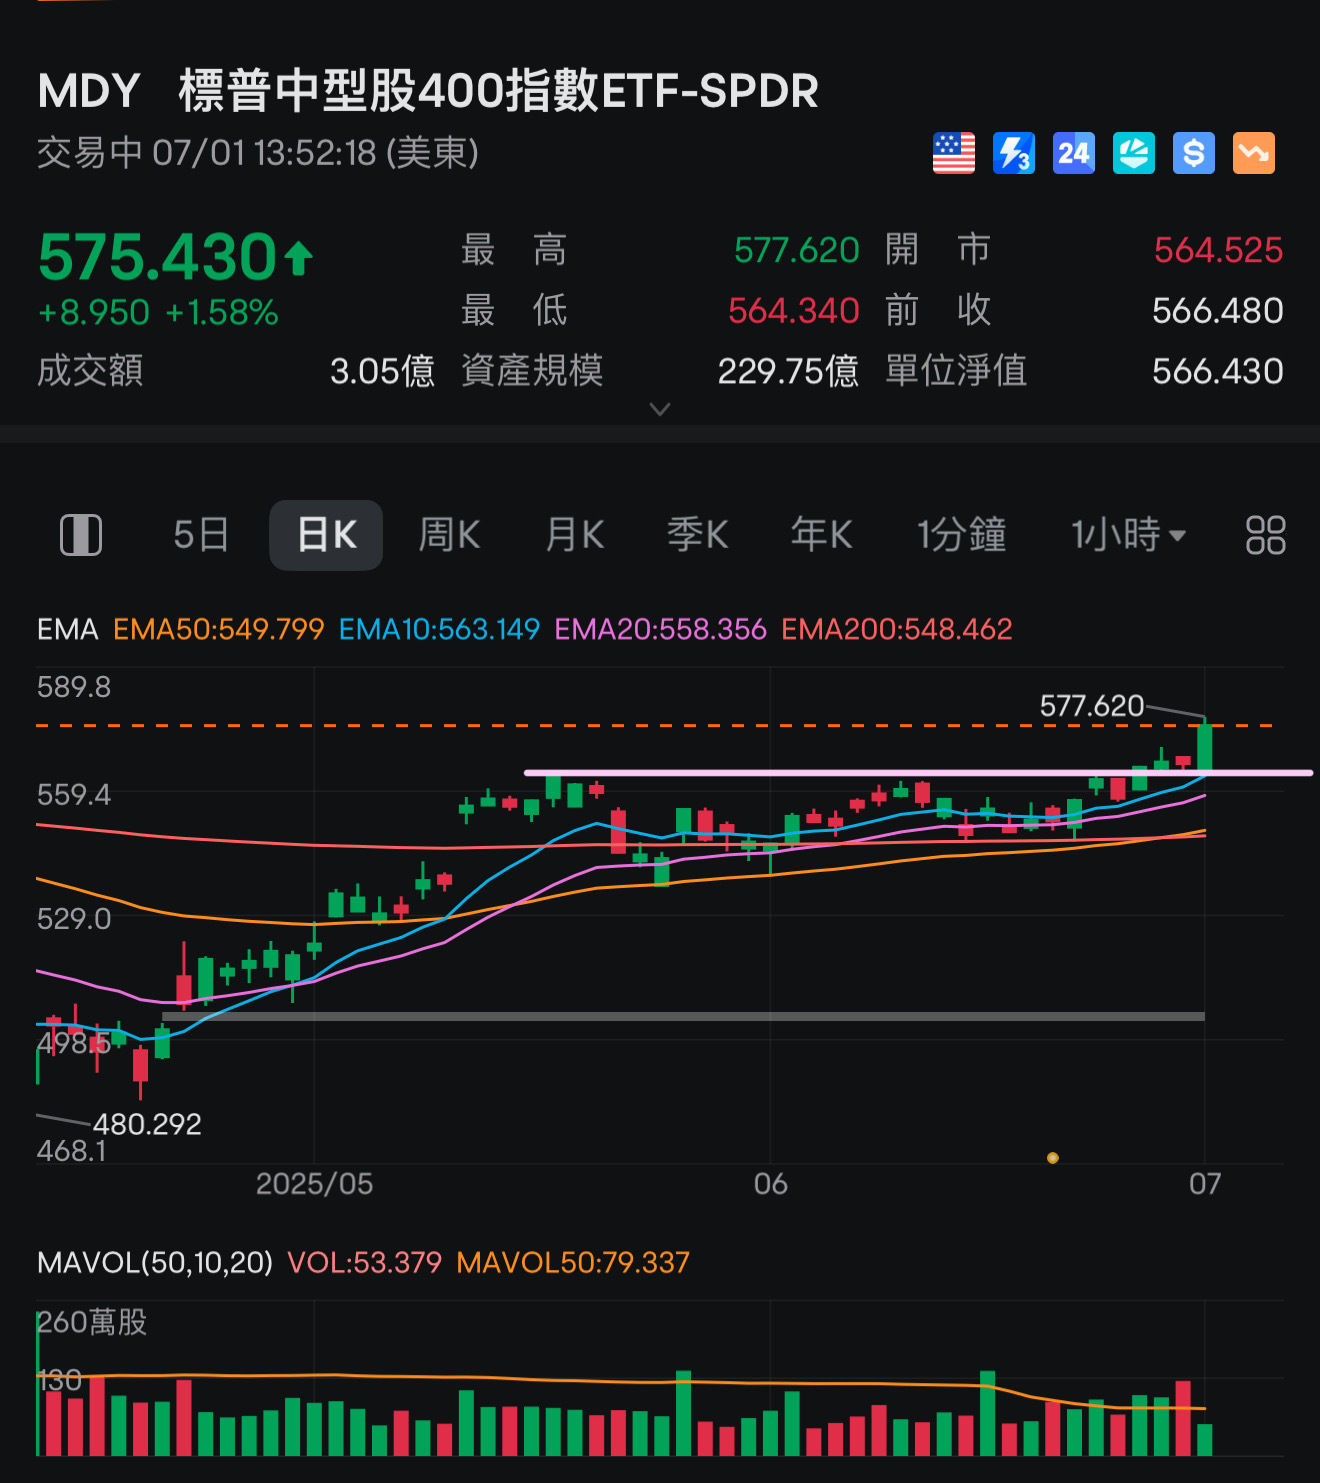Tap the 資產規模 value 229.75億
This screenshot has height=1483, width=1320.
click(788, 371)
